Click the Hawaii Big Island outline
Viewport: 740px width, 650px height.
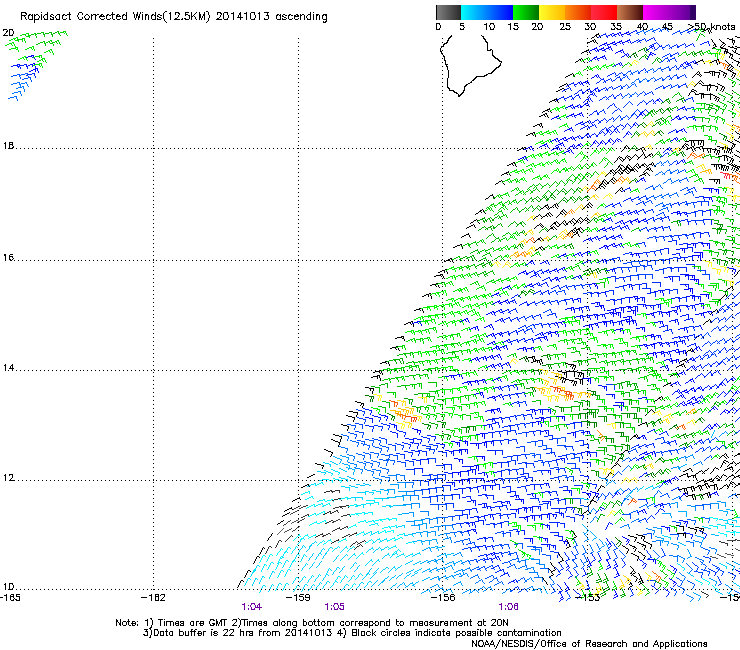tap(470, 65)
